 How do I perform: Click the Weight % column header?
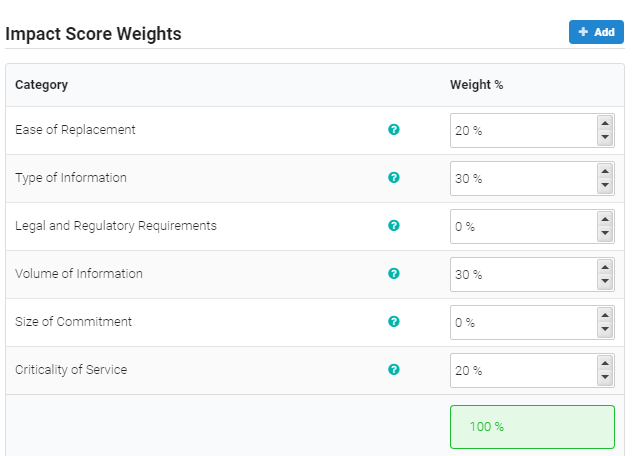point(477,85)
